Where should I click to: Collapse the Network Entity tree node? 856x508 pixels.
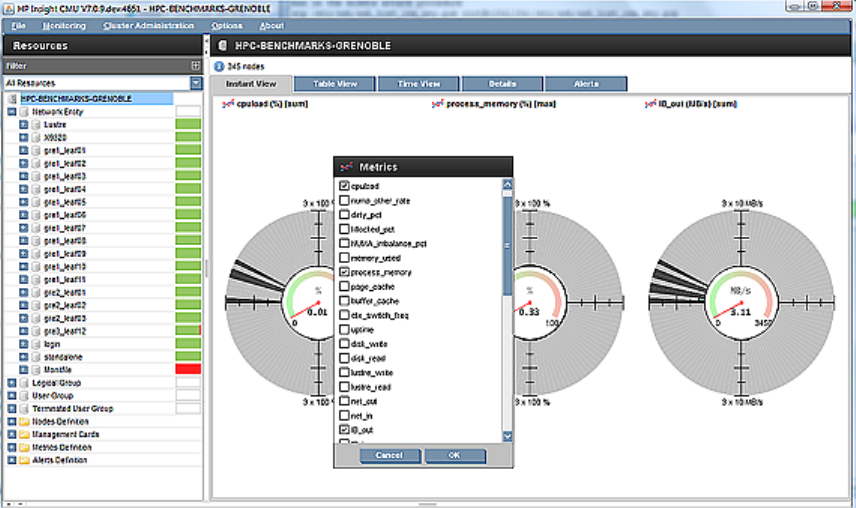pyautogui.click(x=11, y=112)
